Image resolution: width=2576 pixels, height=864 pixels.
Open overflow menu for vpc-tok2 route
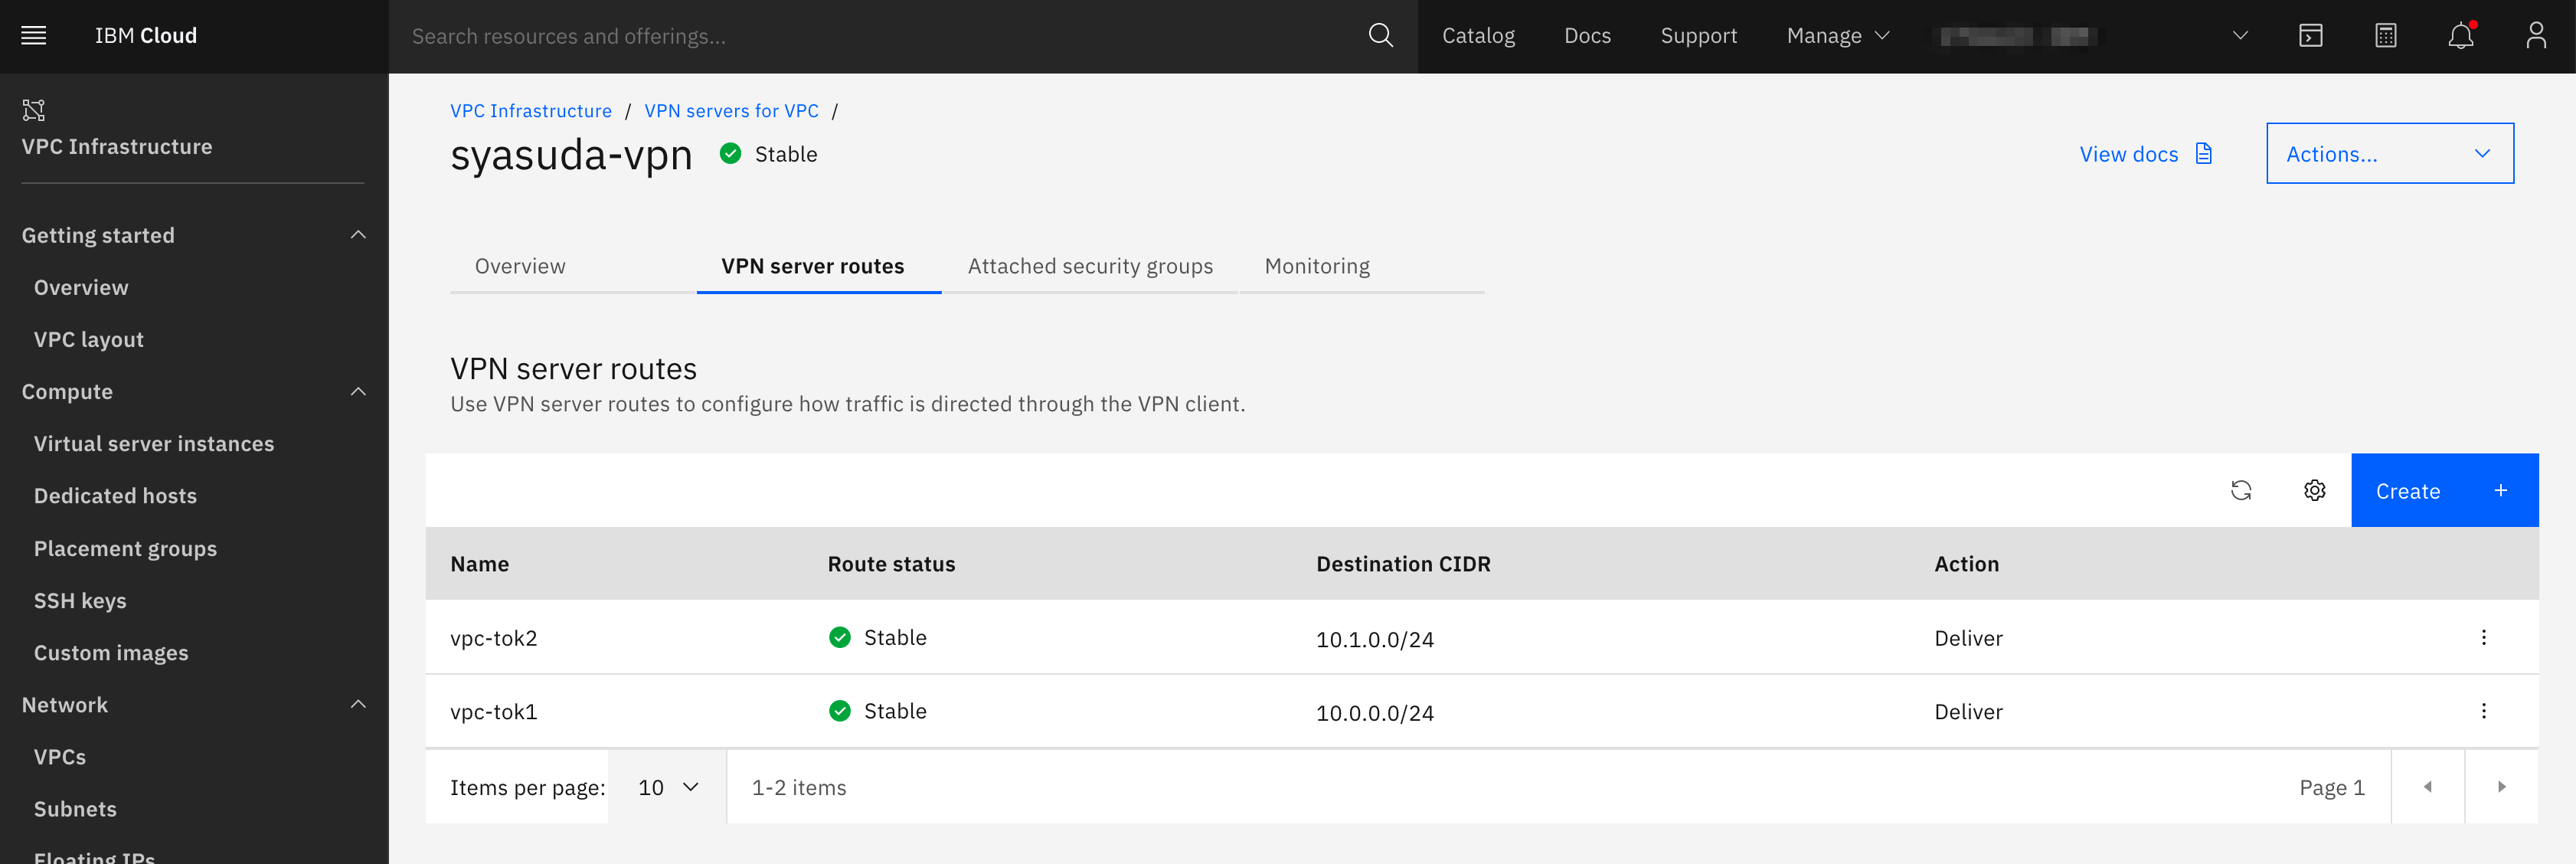tap(2483, 637)
